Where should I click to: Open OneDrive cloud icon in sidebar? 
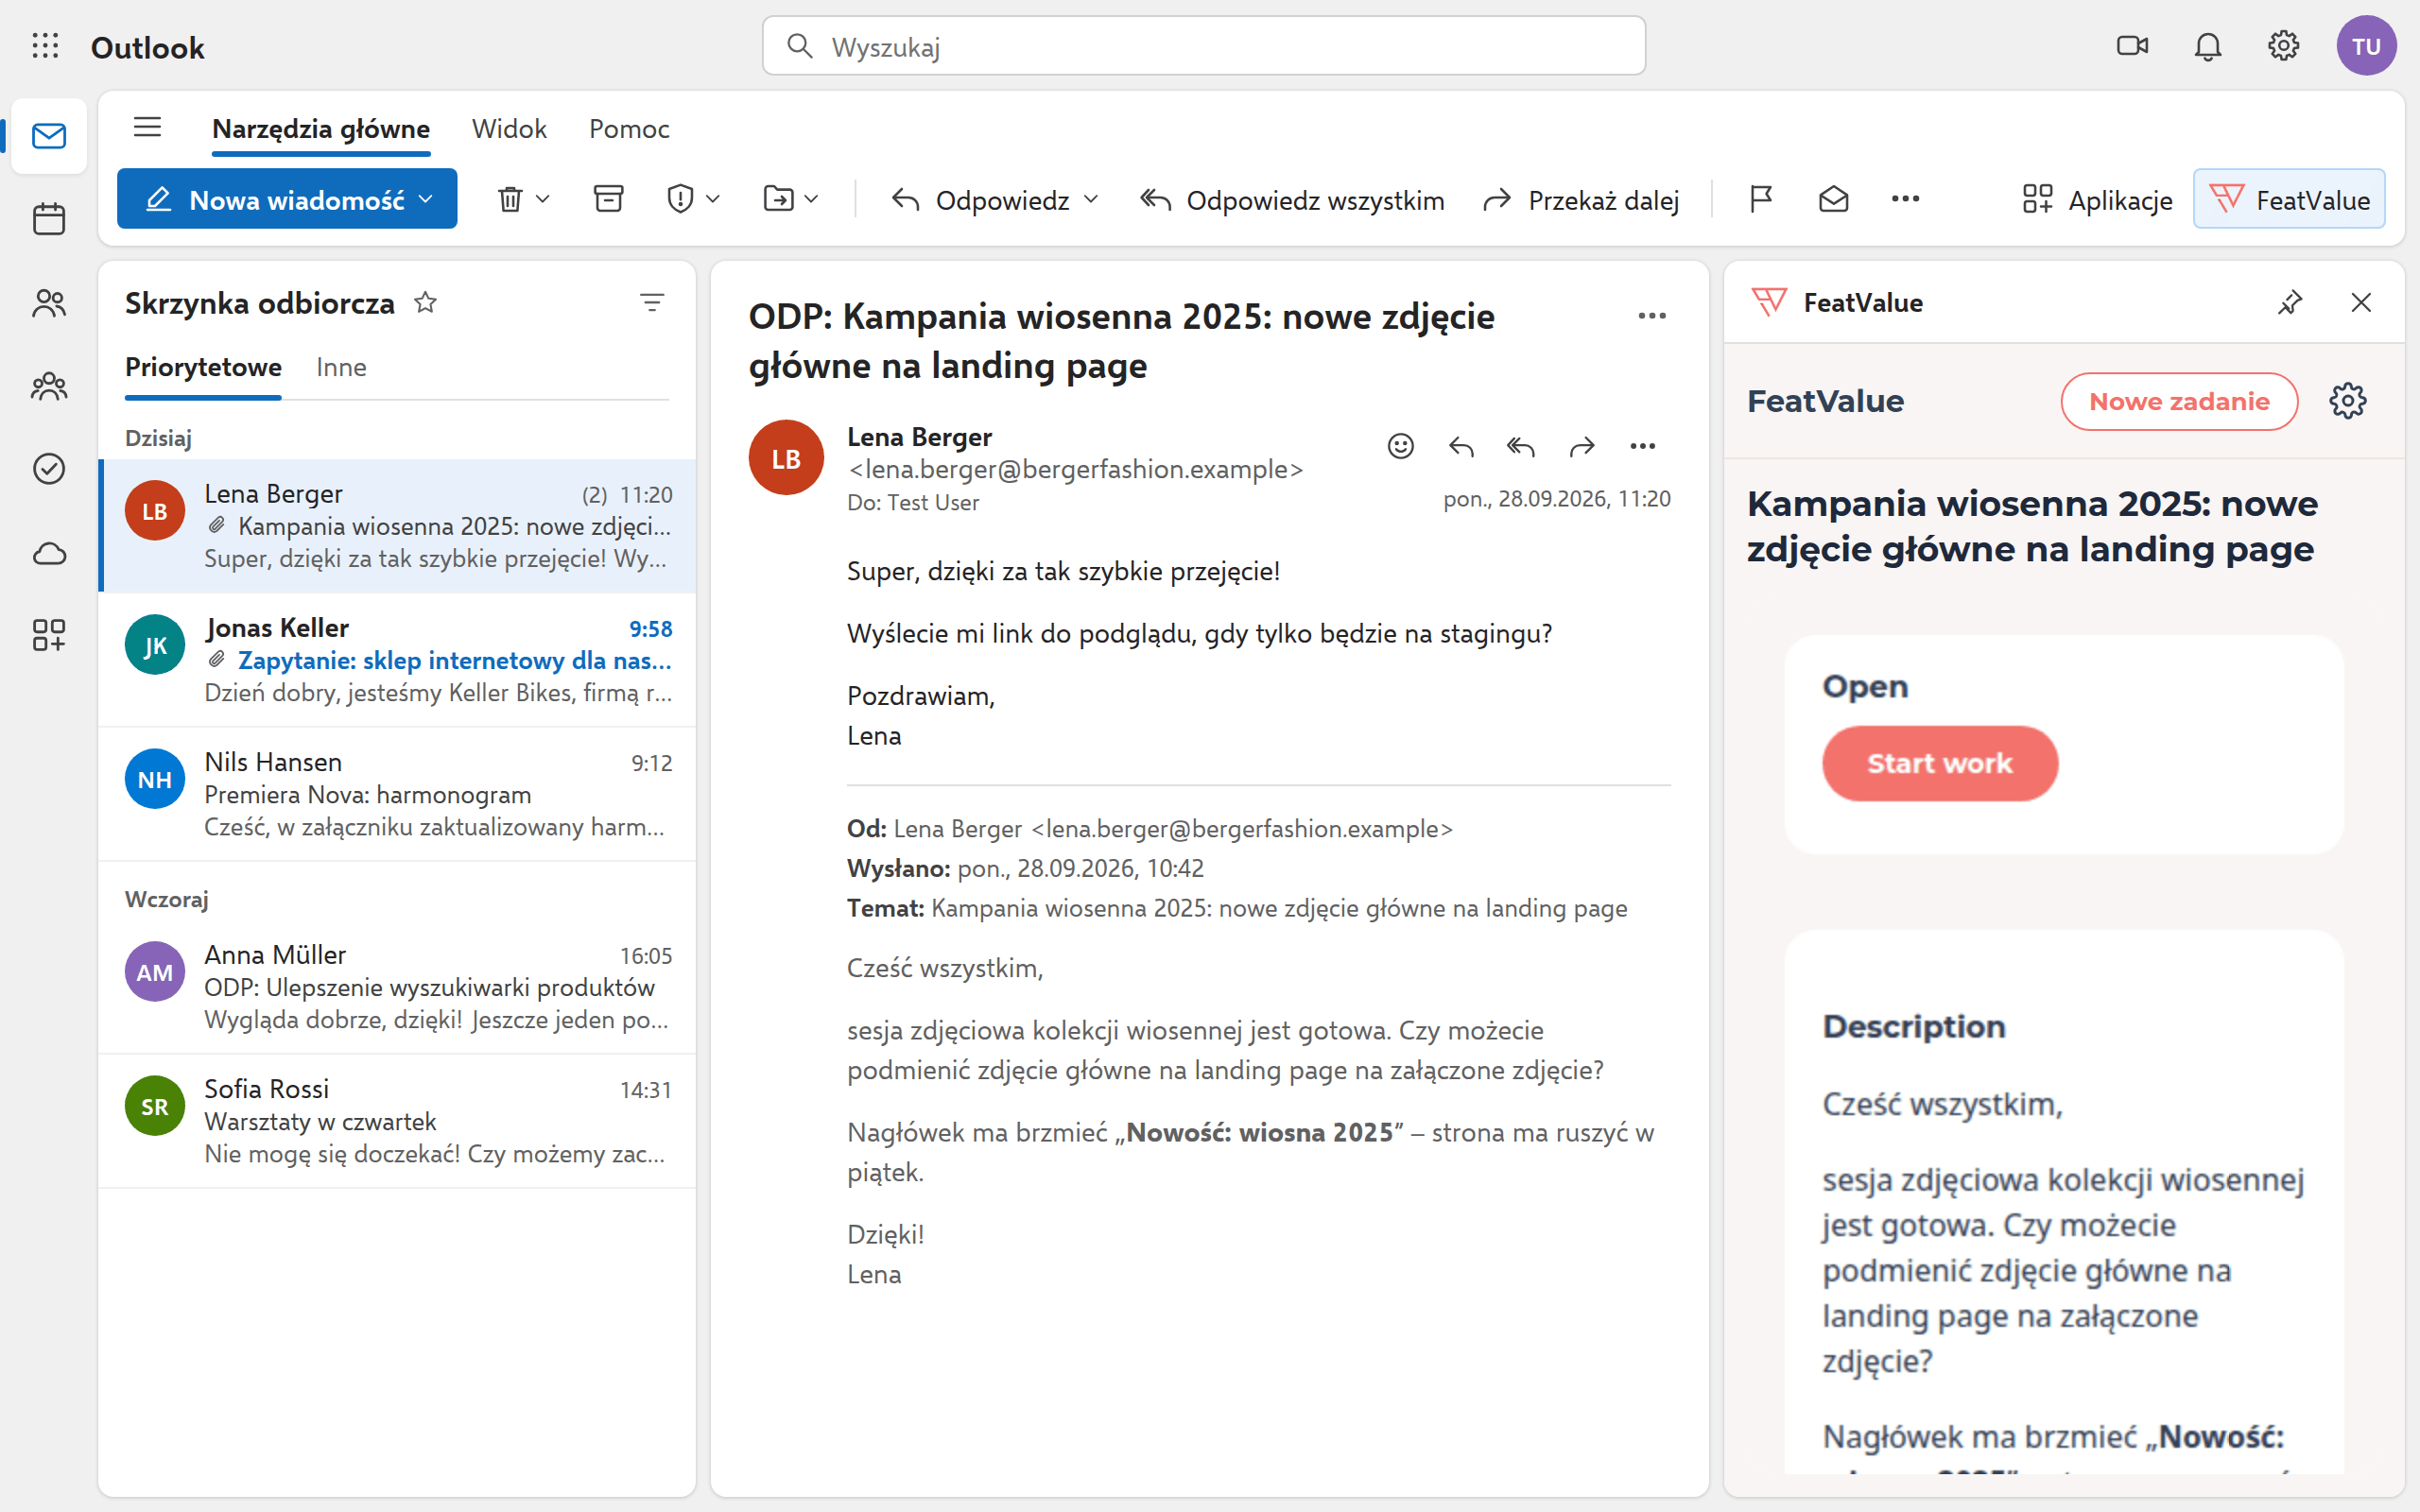click(49, 553)
